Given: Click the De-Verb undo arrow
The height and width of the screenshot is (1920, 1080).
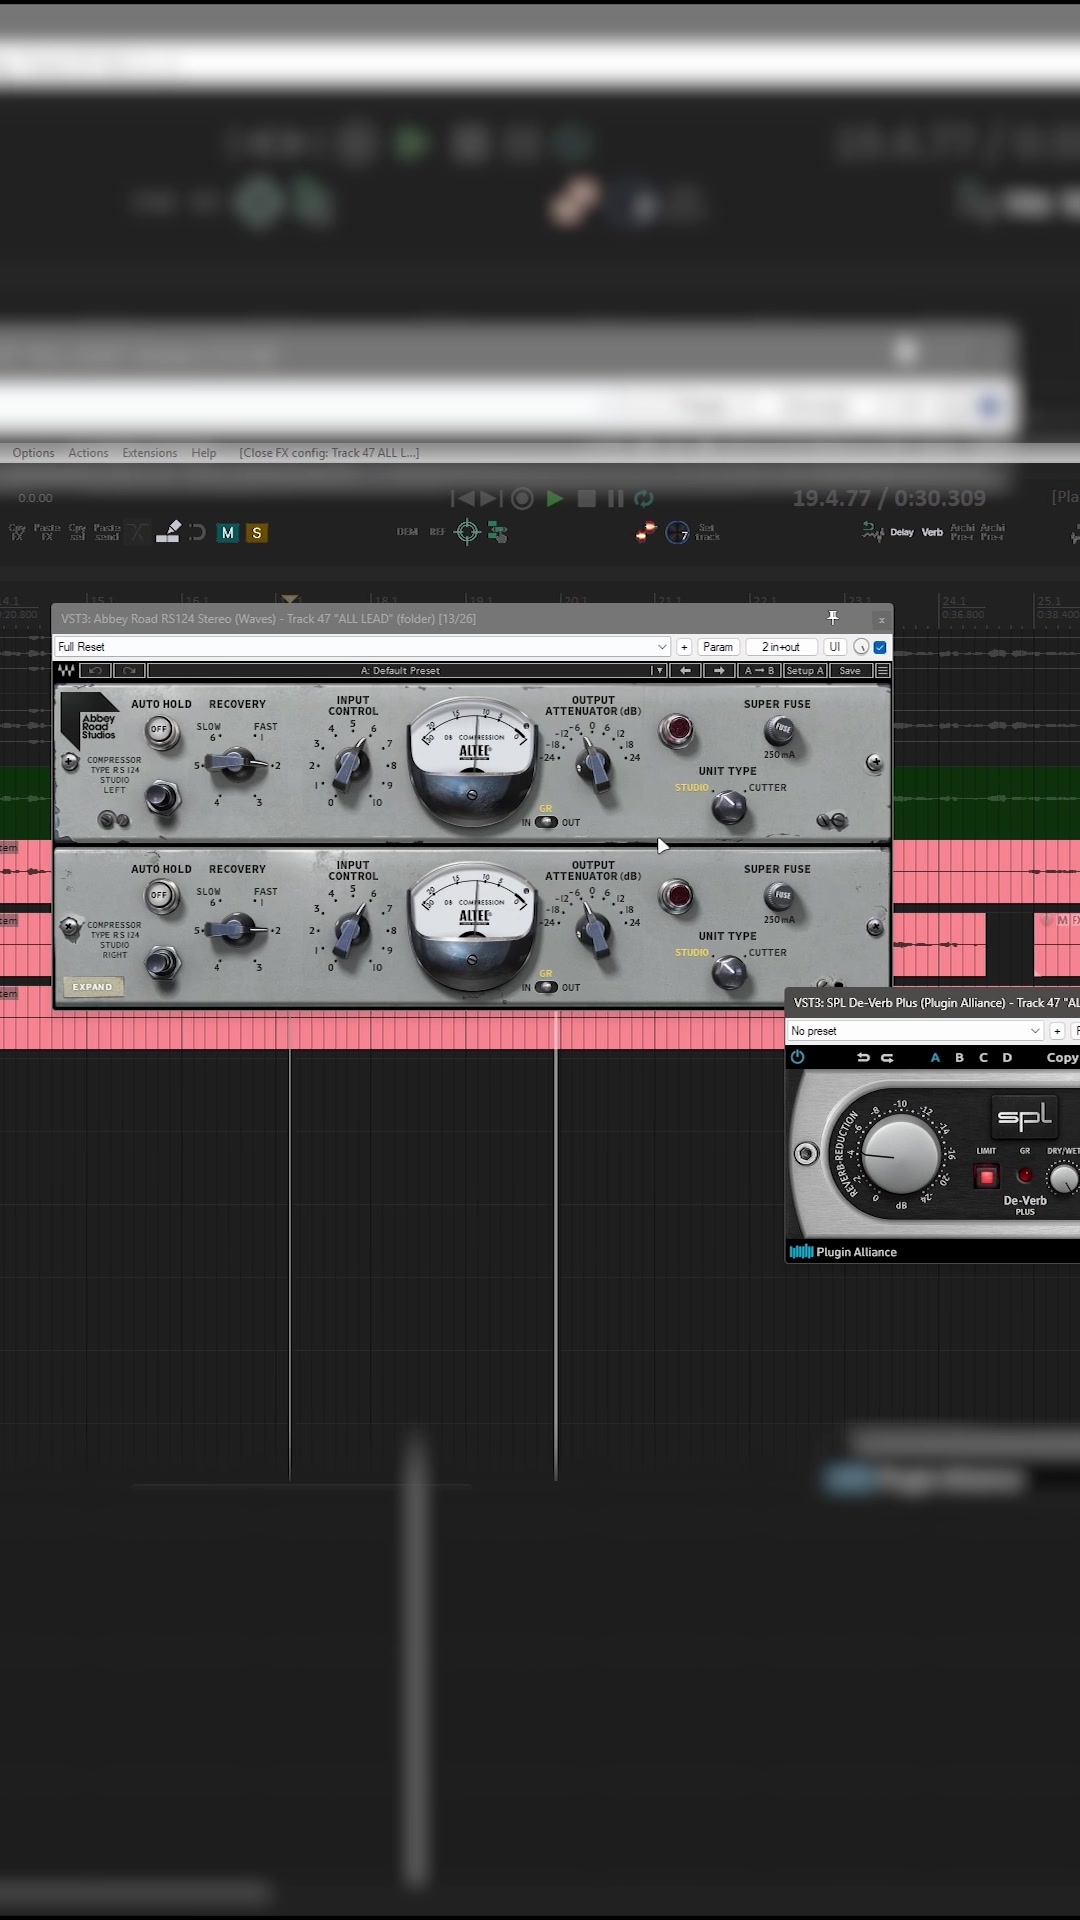Looking at the screenshot, I should pos(863,1058).
